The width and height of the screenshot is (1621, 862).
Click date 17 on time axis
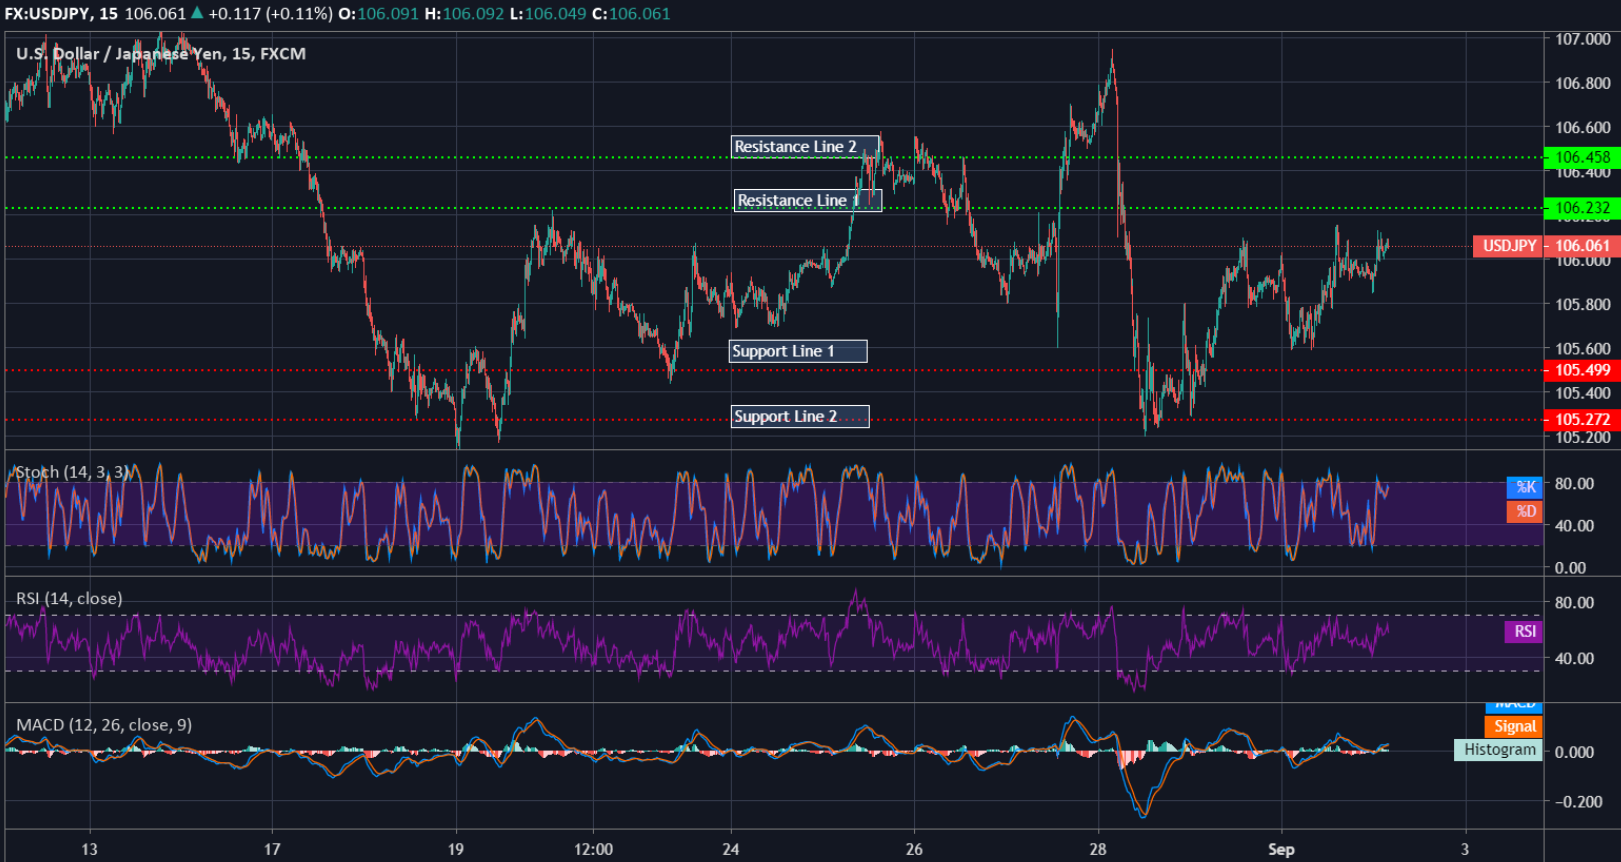tap(272, 849)
